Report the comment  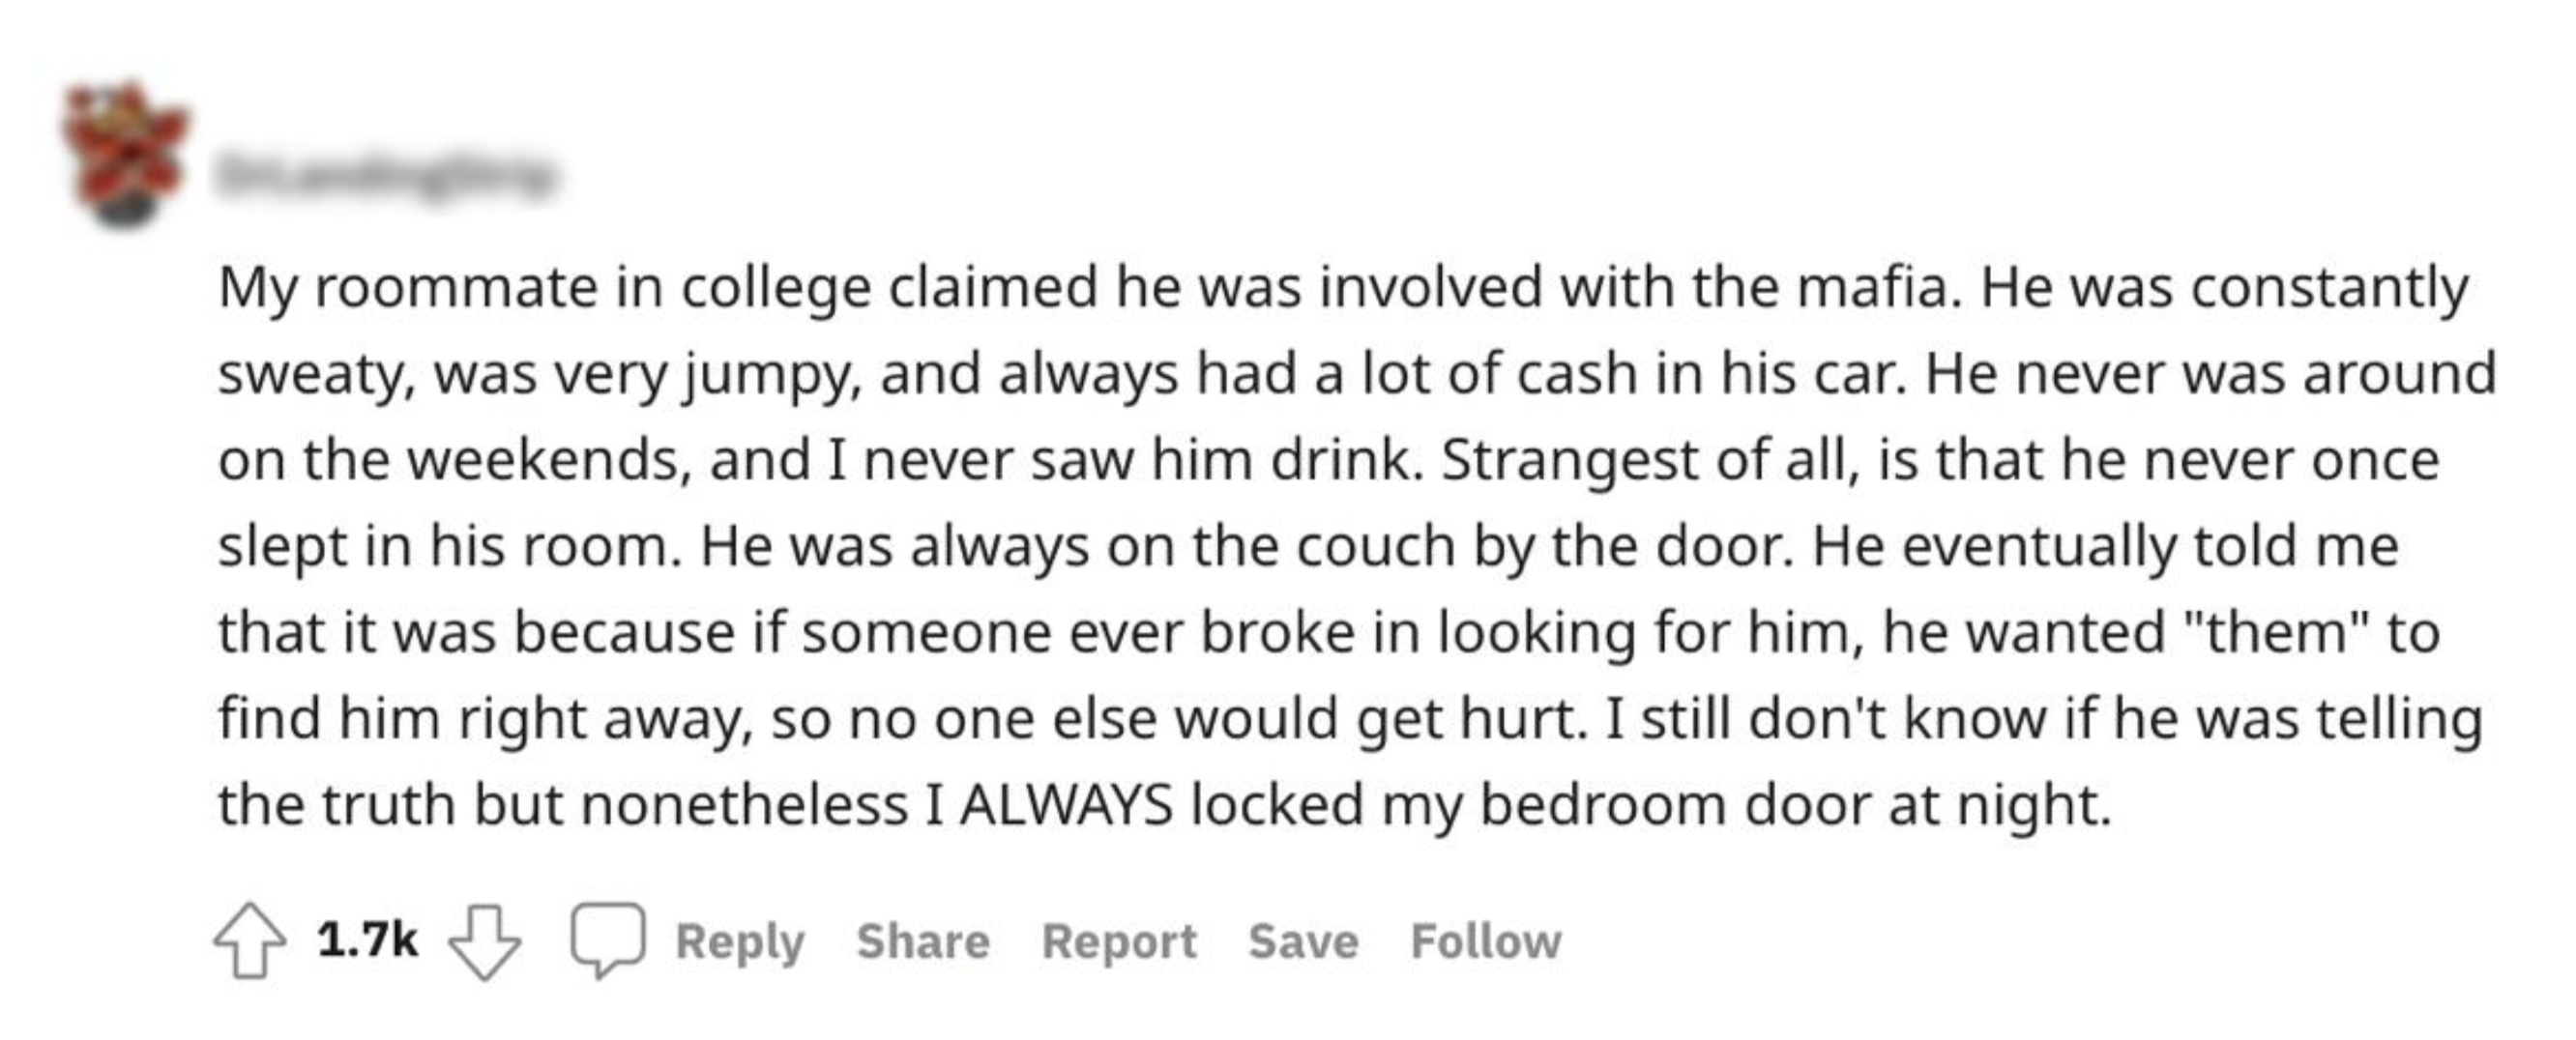(1119, 941)
